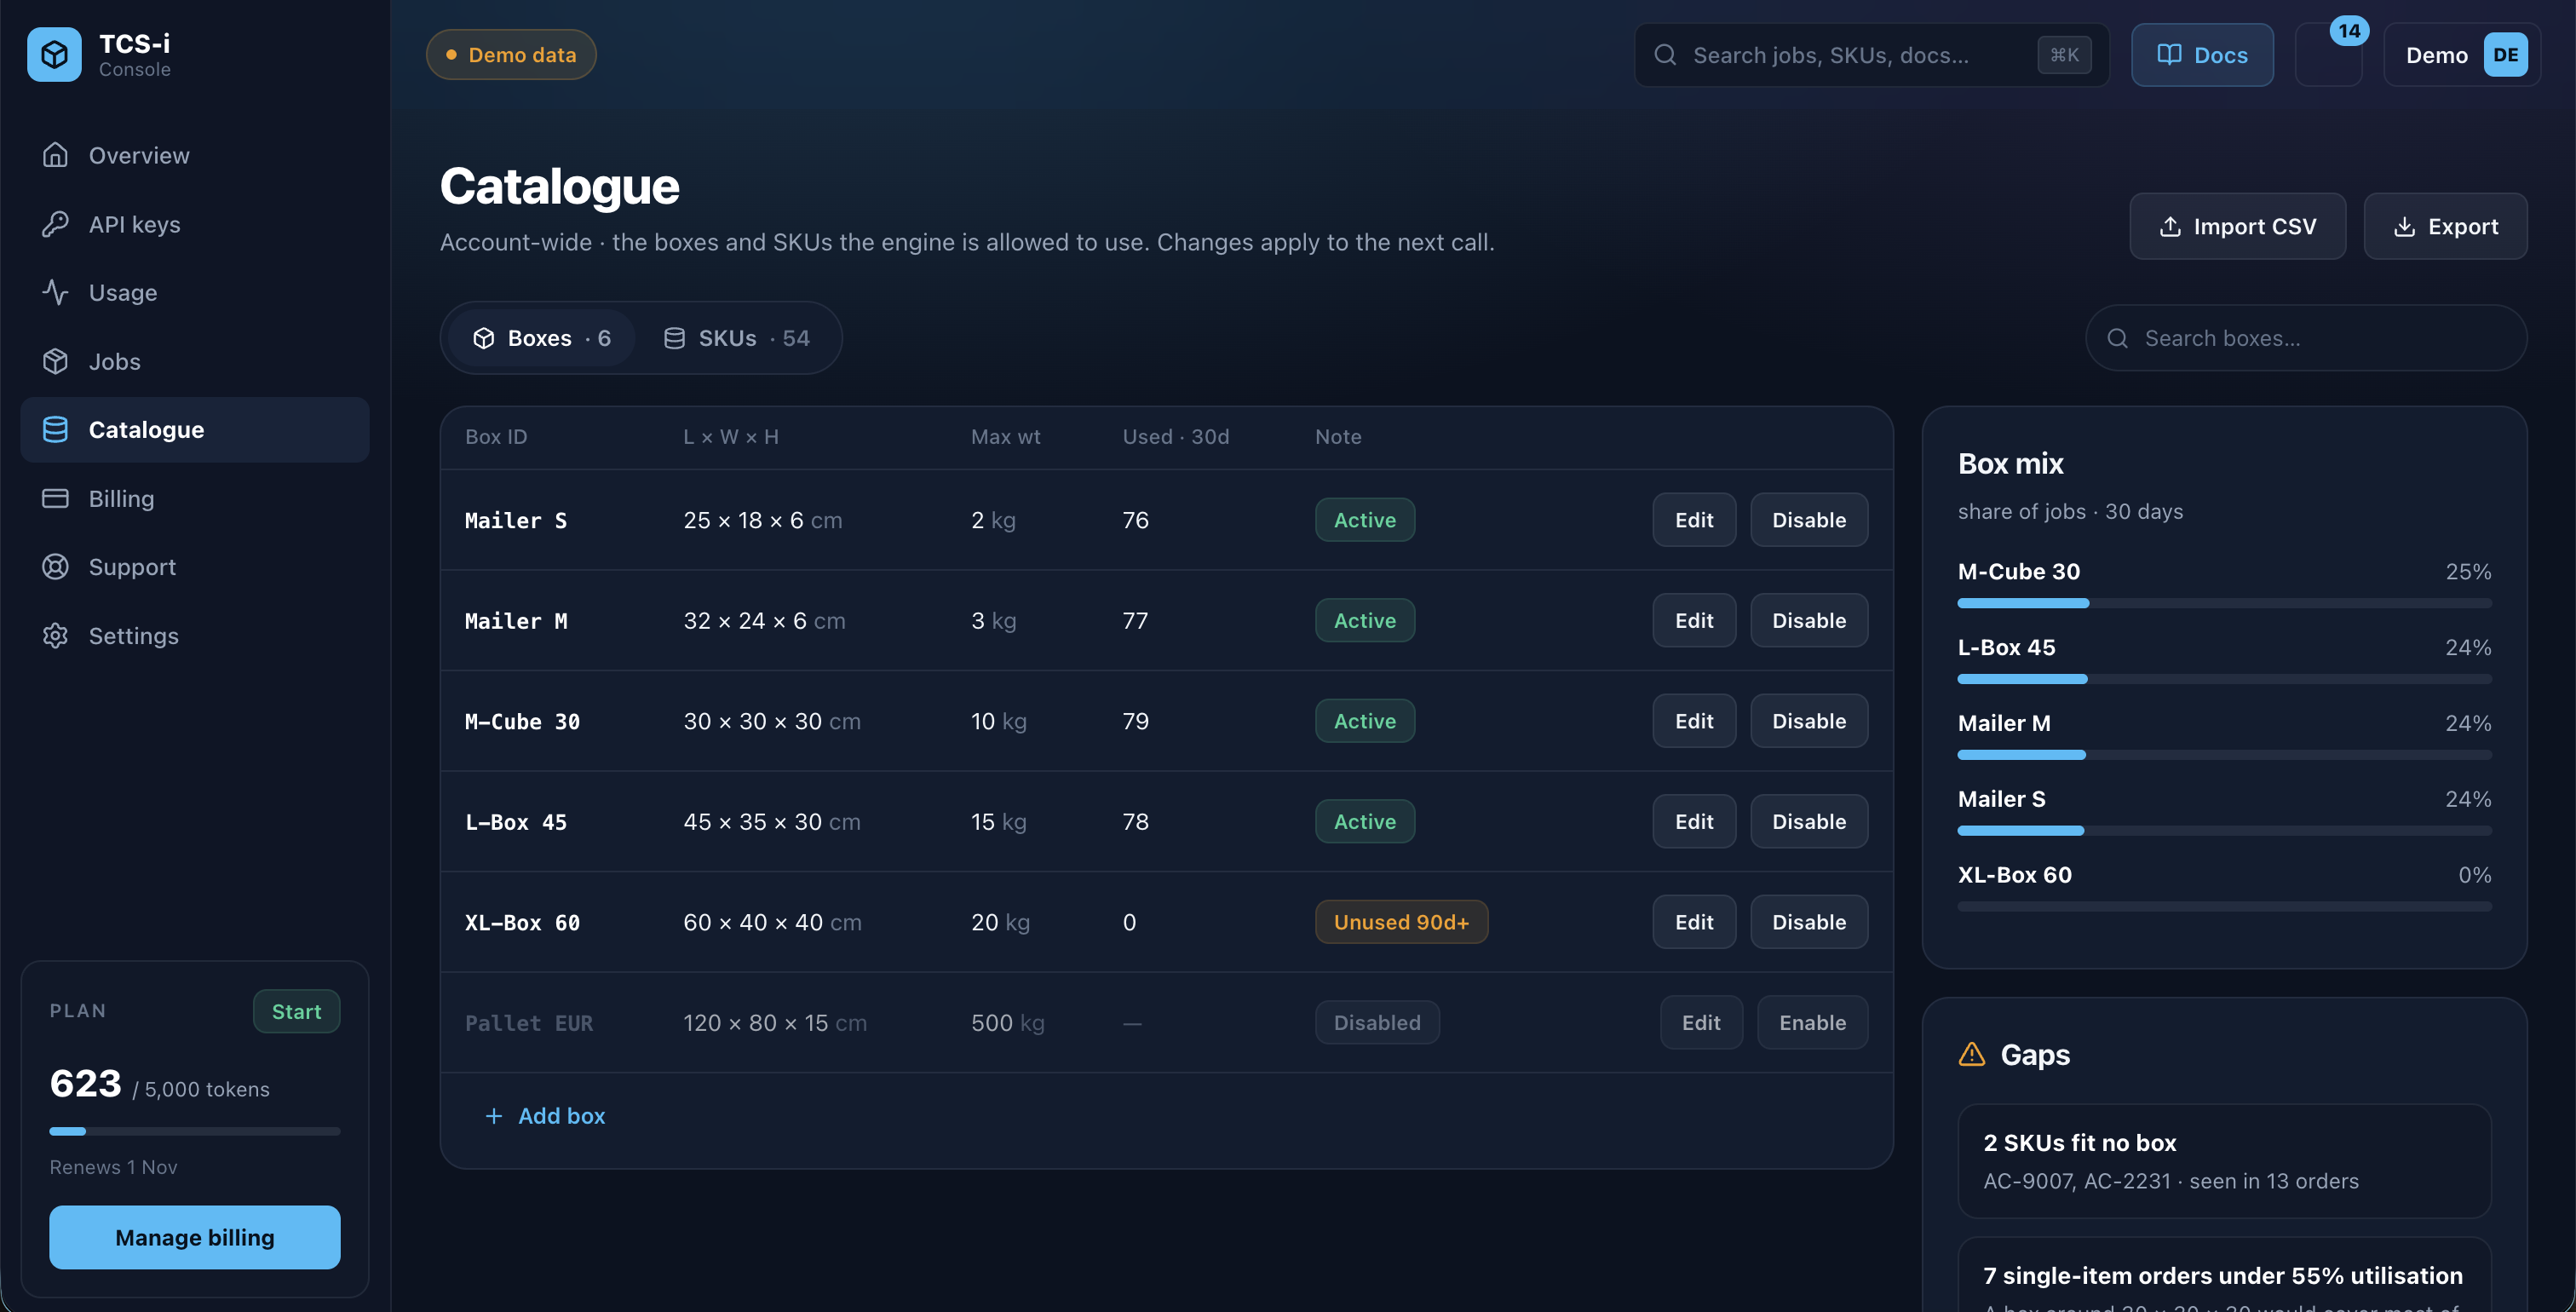Disable the Mailer S box
Image resolution: width=2576 pixels, height=1312 pixels.
click(1809, 520)
